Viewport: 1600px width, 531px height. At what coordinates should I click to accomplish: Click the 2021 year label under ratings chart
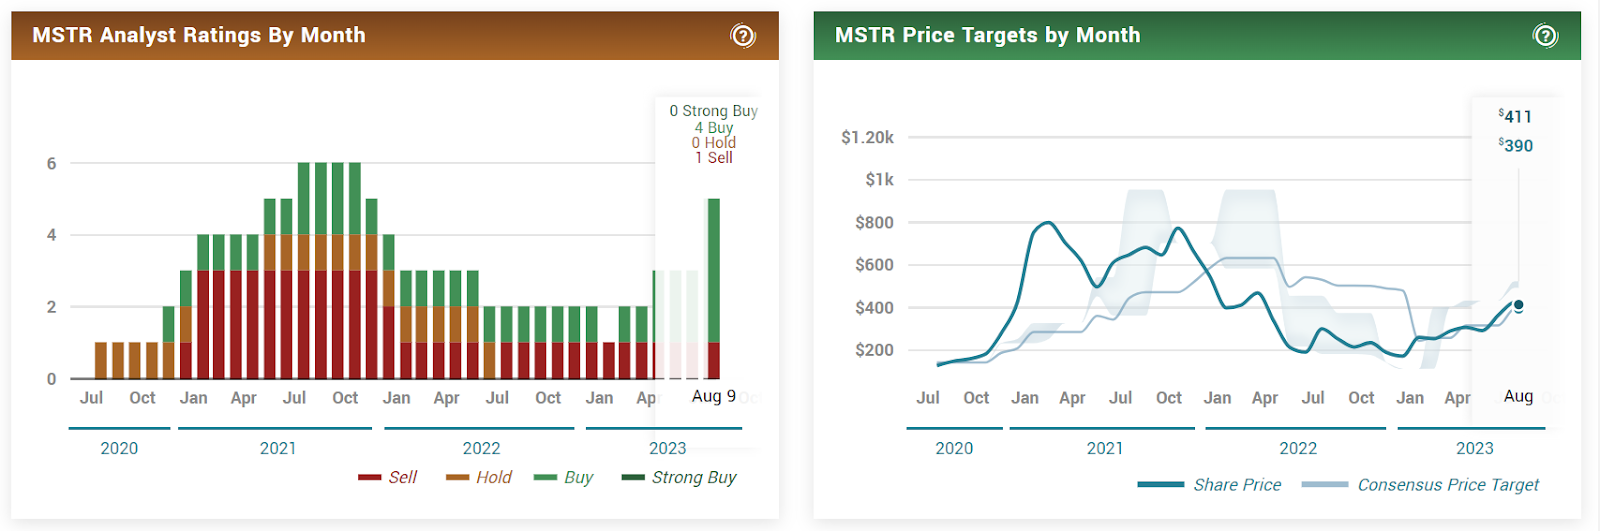278,448
